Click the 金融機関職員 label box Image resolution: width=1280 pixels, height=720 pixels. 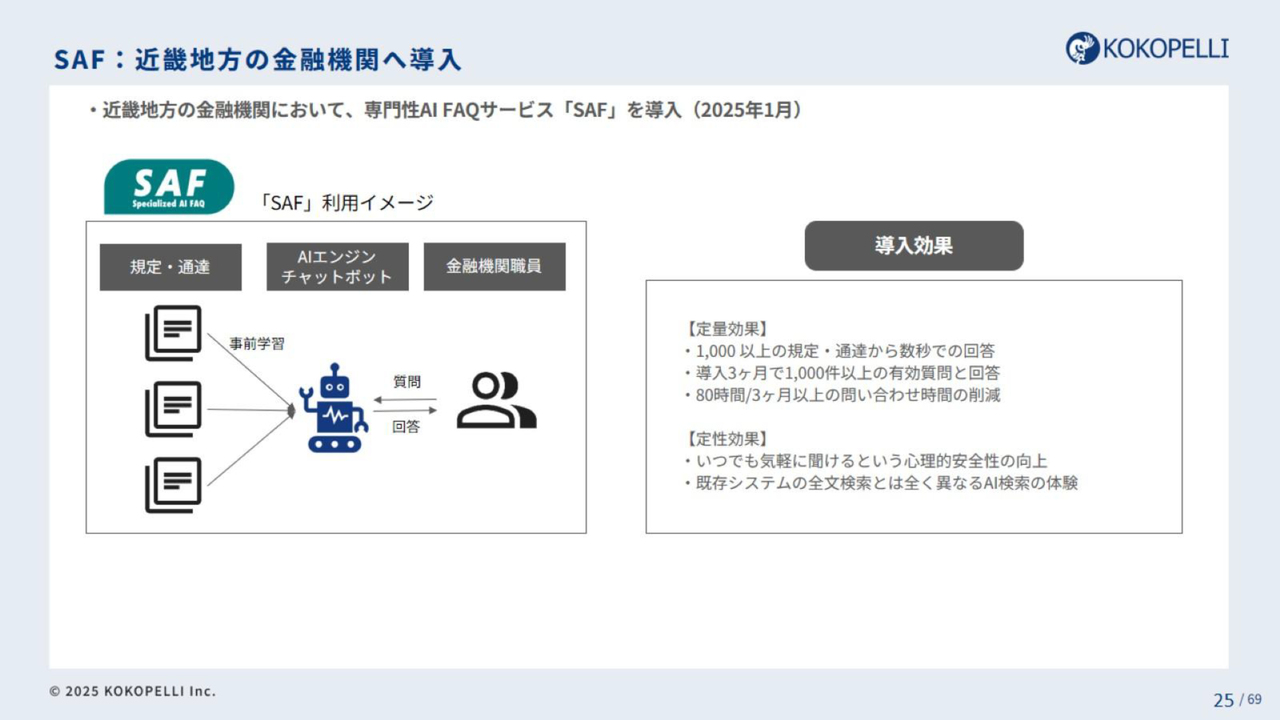(x=494, y=267)
